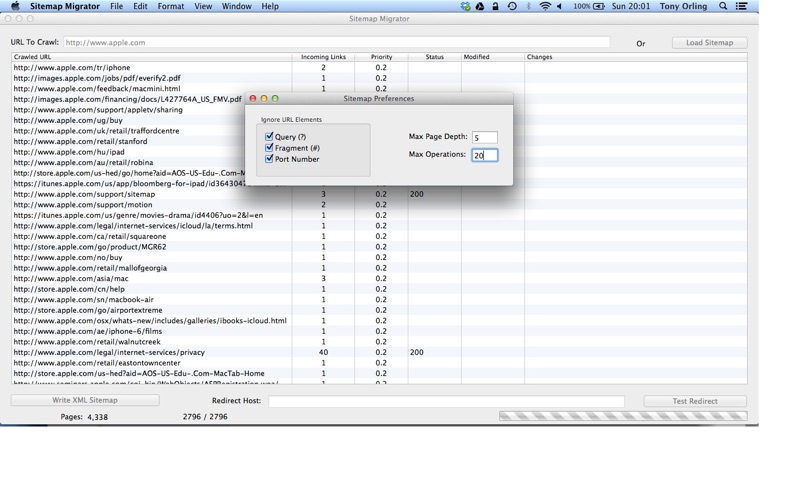Click the Google Drive menu bar icon
This screenshot has height=500, width=800.
[x=480, y=6]
